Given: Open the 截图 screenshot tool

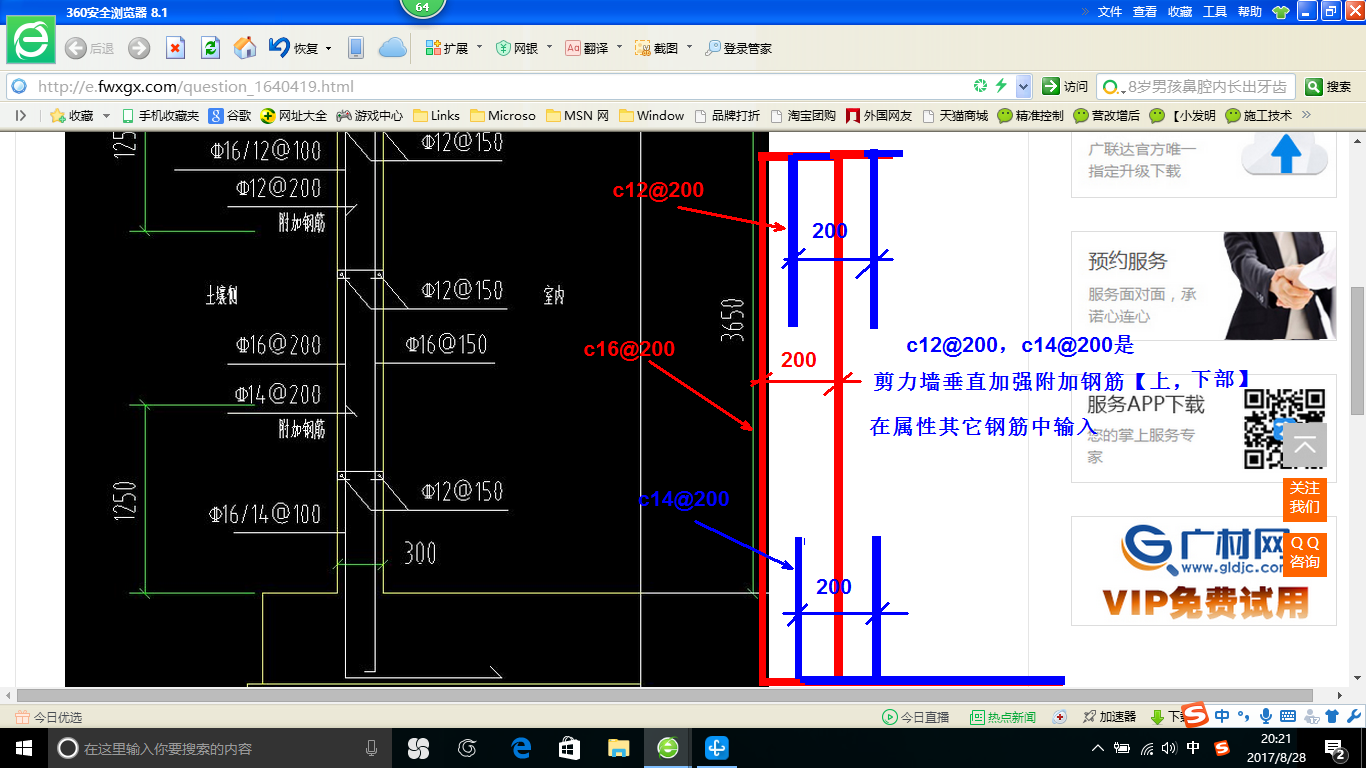Looking at the screenshot, I should point(657,48).
